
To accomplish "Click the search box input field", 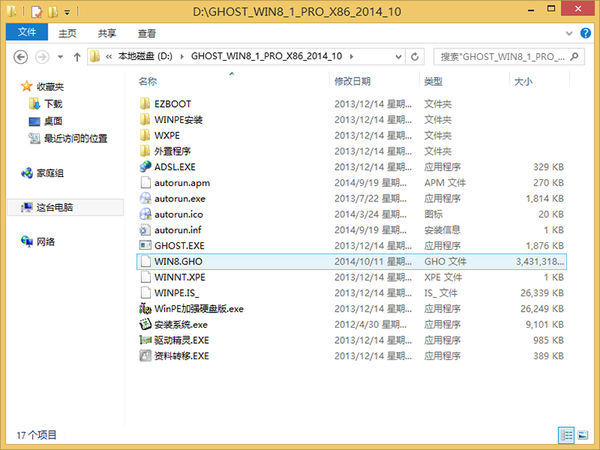I will pos(505,54).
